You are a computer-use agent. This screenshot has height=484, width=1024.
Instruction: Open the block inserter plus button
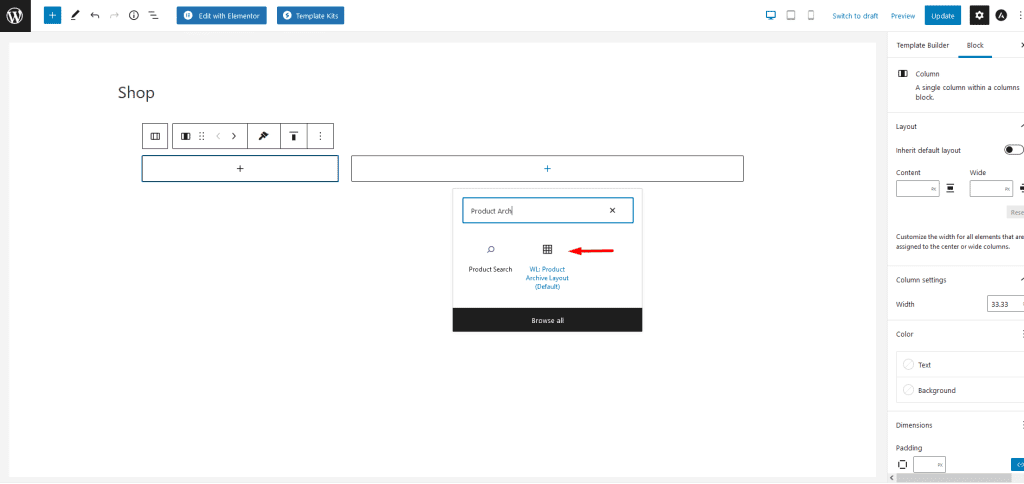point(52,16)
